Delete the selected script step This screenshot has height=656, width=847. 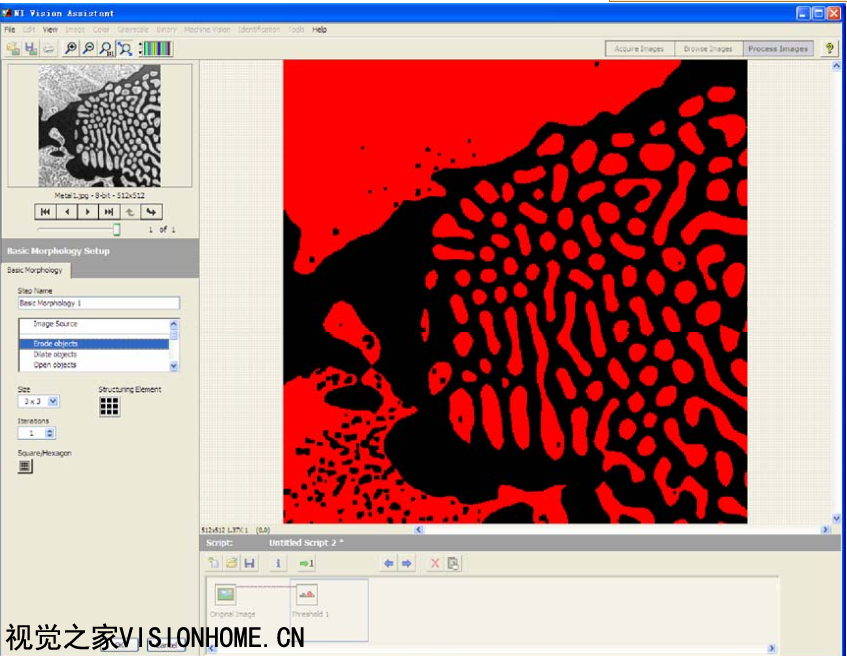point(434,564)
